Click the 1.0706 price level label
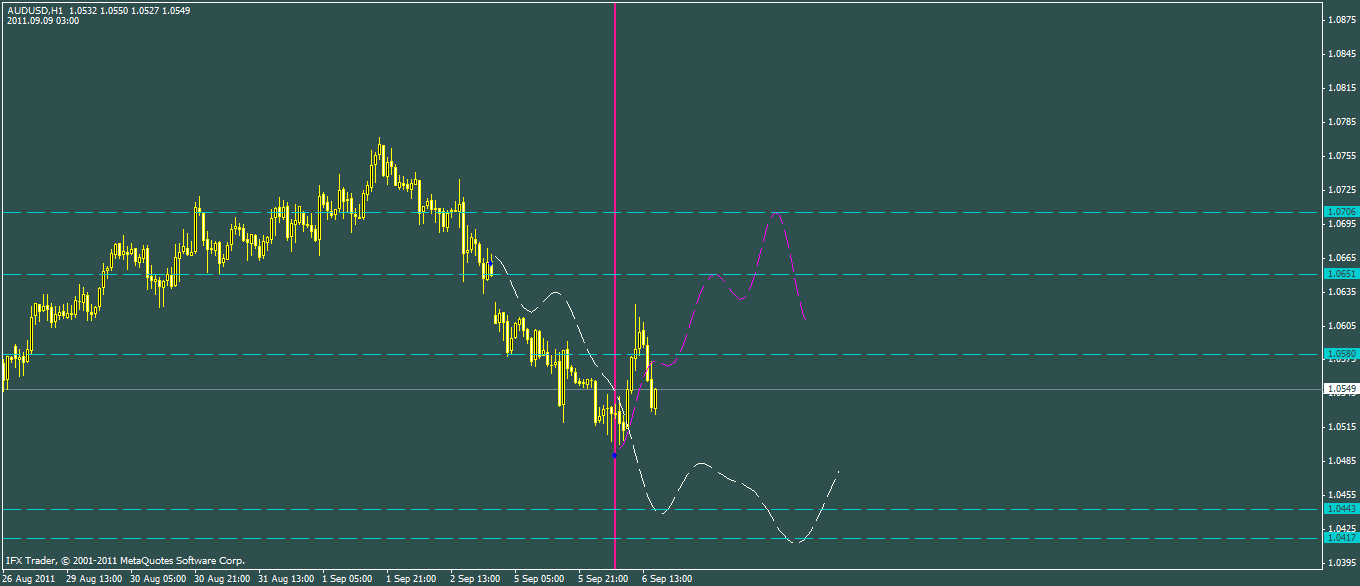Screen dimensions: 1360x586 click(x=1341, y=212)
